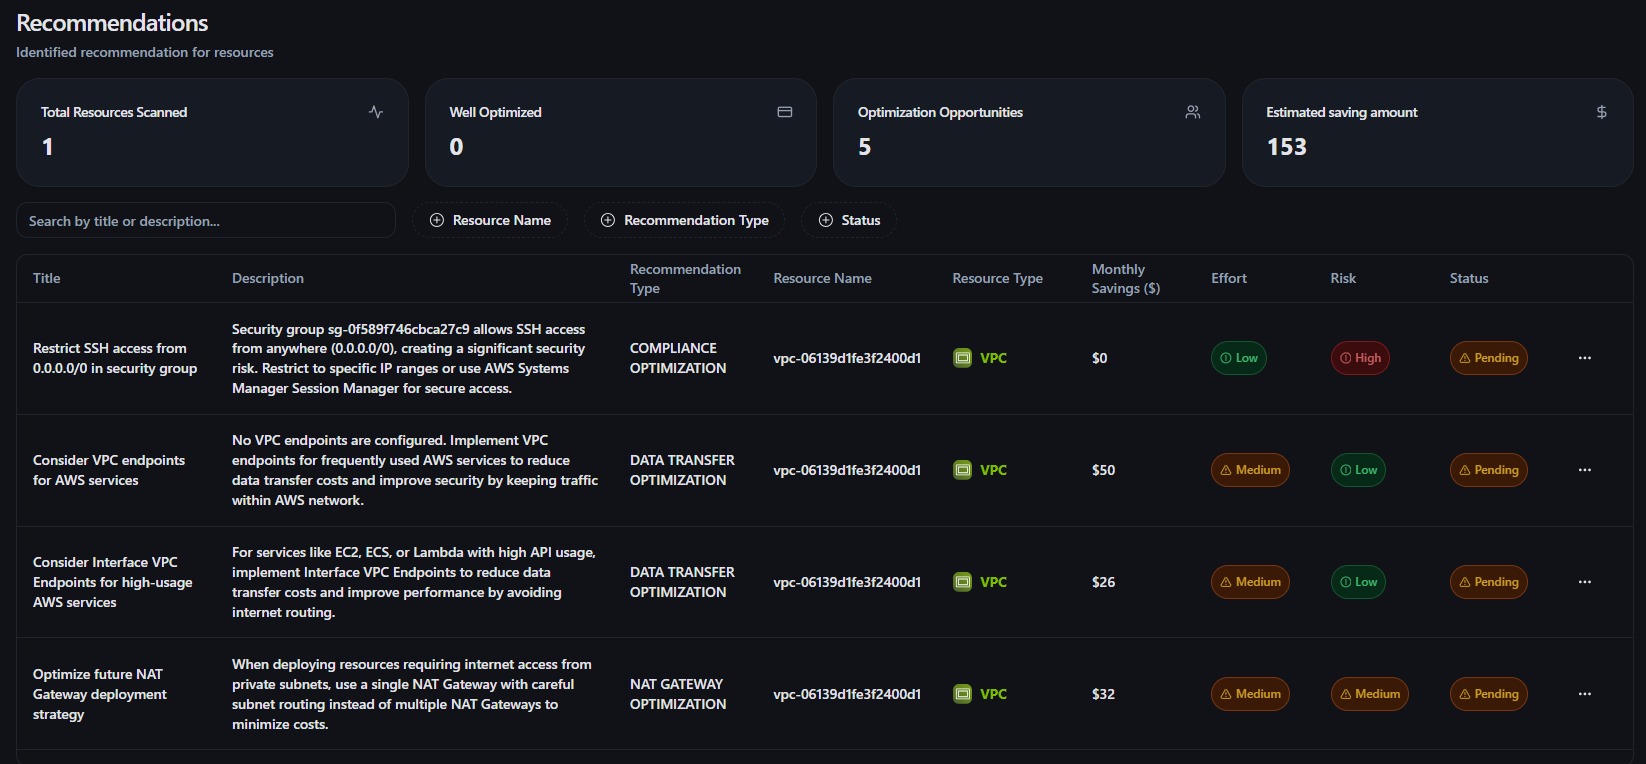Click the users icon in Optimization Opportunities card

[1193, 112]
